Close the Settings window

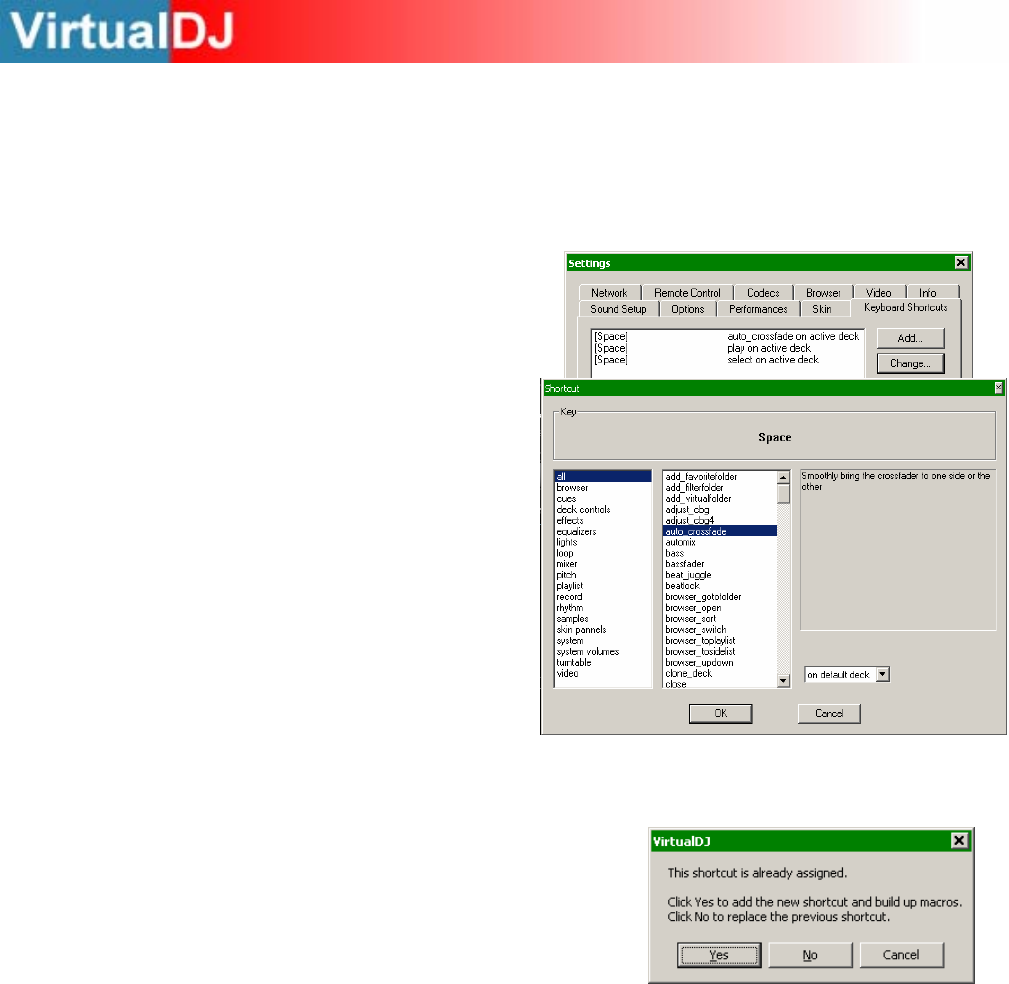click(x=961, y=263)
